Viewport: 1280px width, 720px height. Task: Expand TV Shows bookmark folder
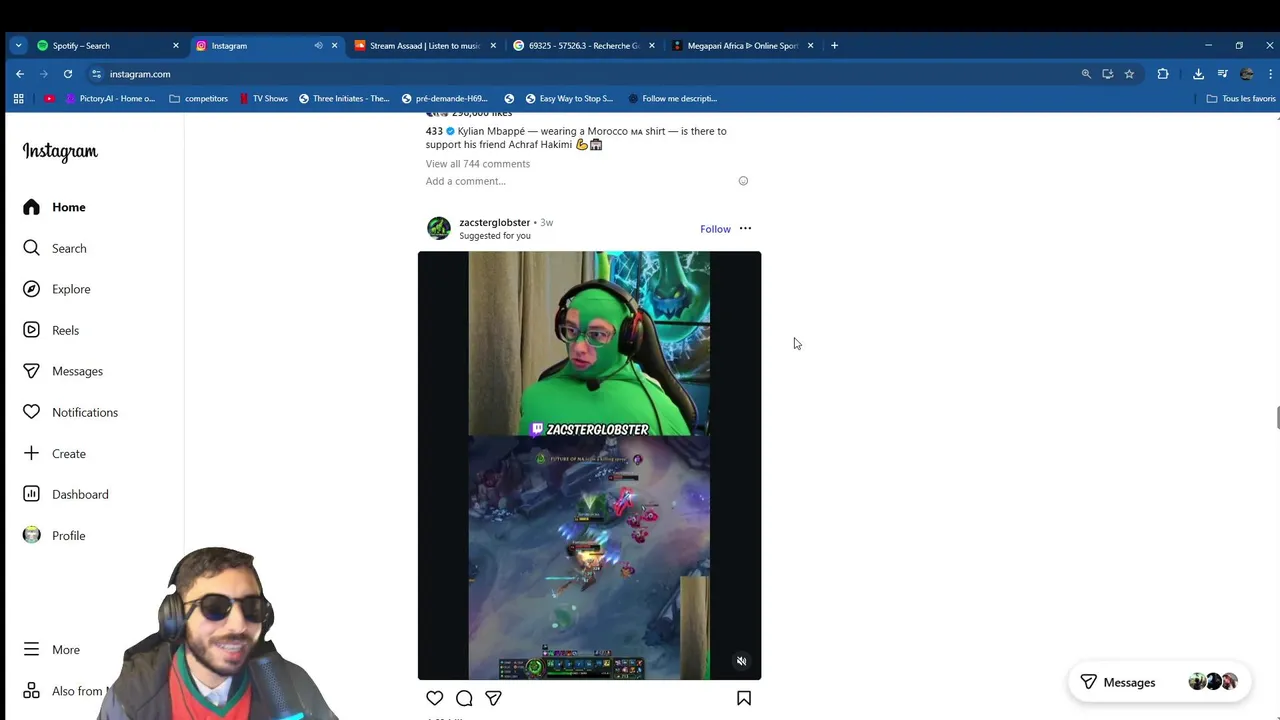(263, 98)
